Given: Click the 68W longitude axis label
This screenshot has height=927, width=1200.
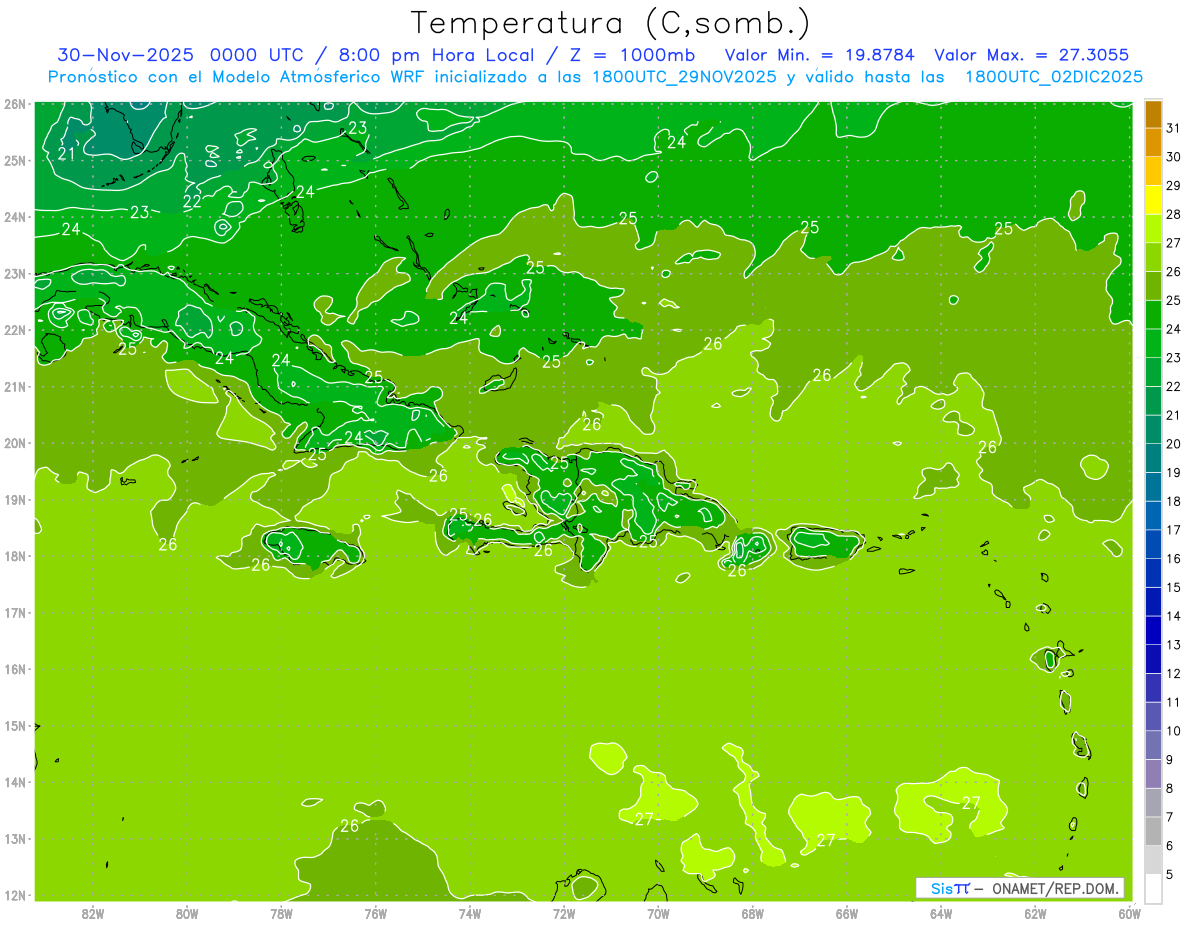Looking at the screenshot, I should tap(752, 913).
